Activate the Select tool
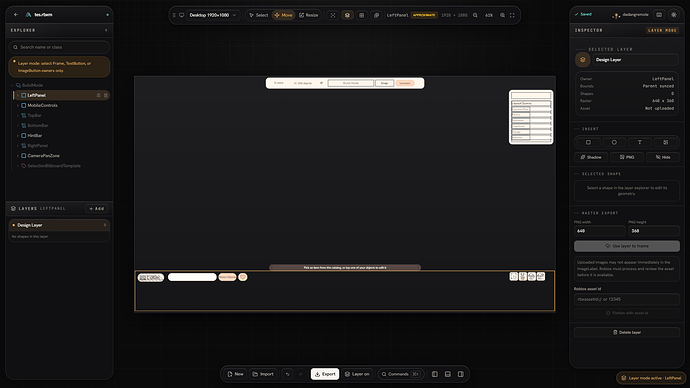The image size is (690, 388). point(259,15)
